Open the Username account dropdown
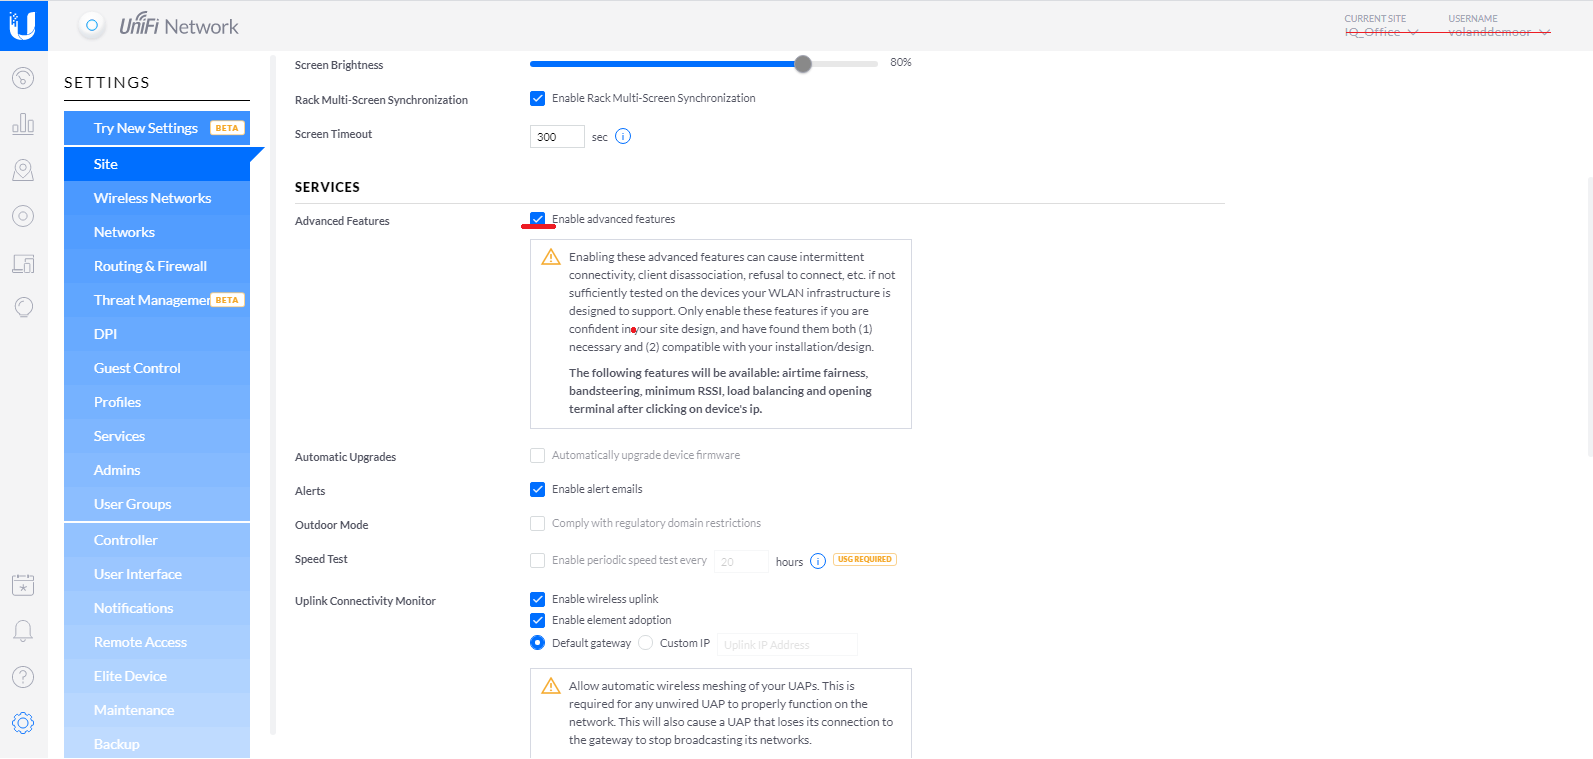This screenshot has height=759, width=1593. [1498, 32]
